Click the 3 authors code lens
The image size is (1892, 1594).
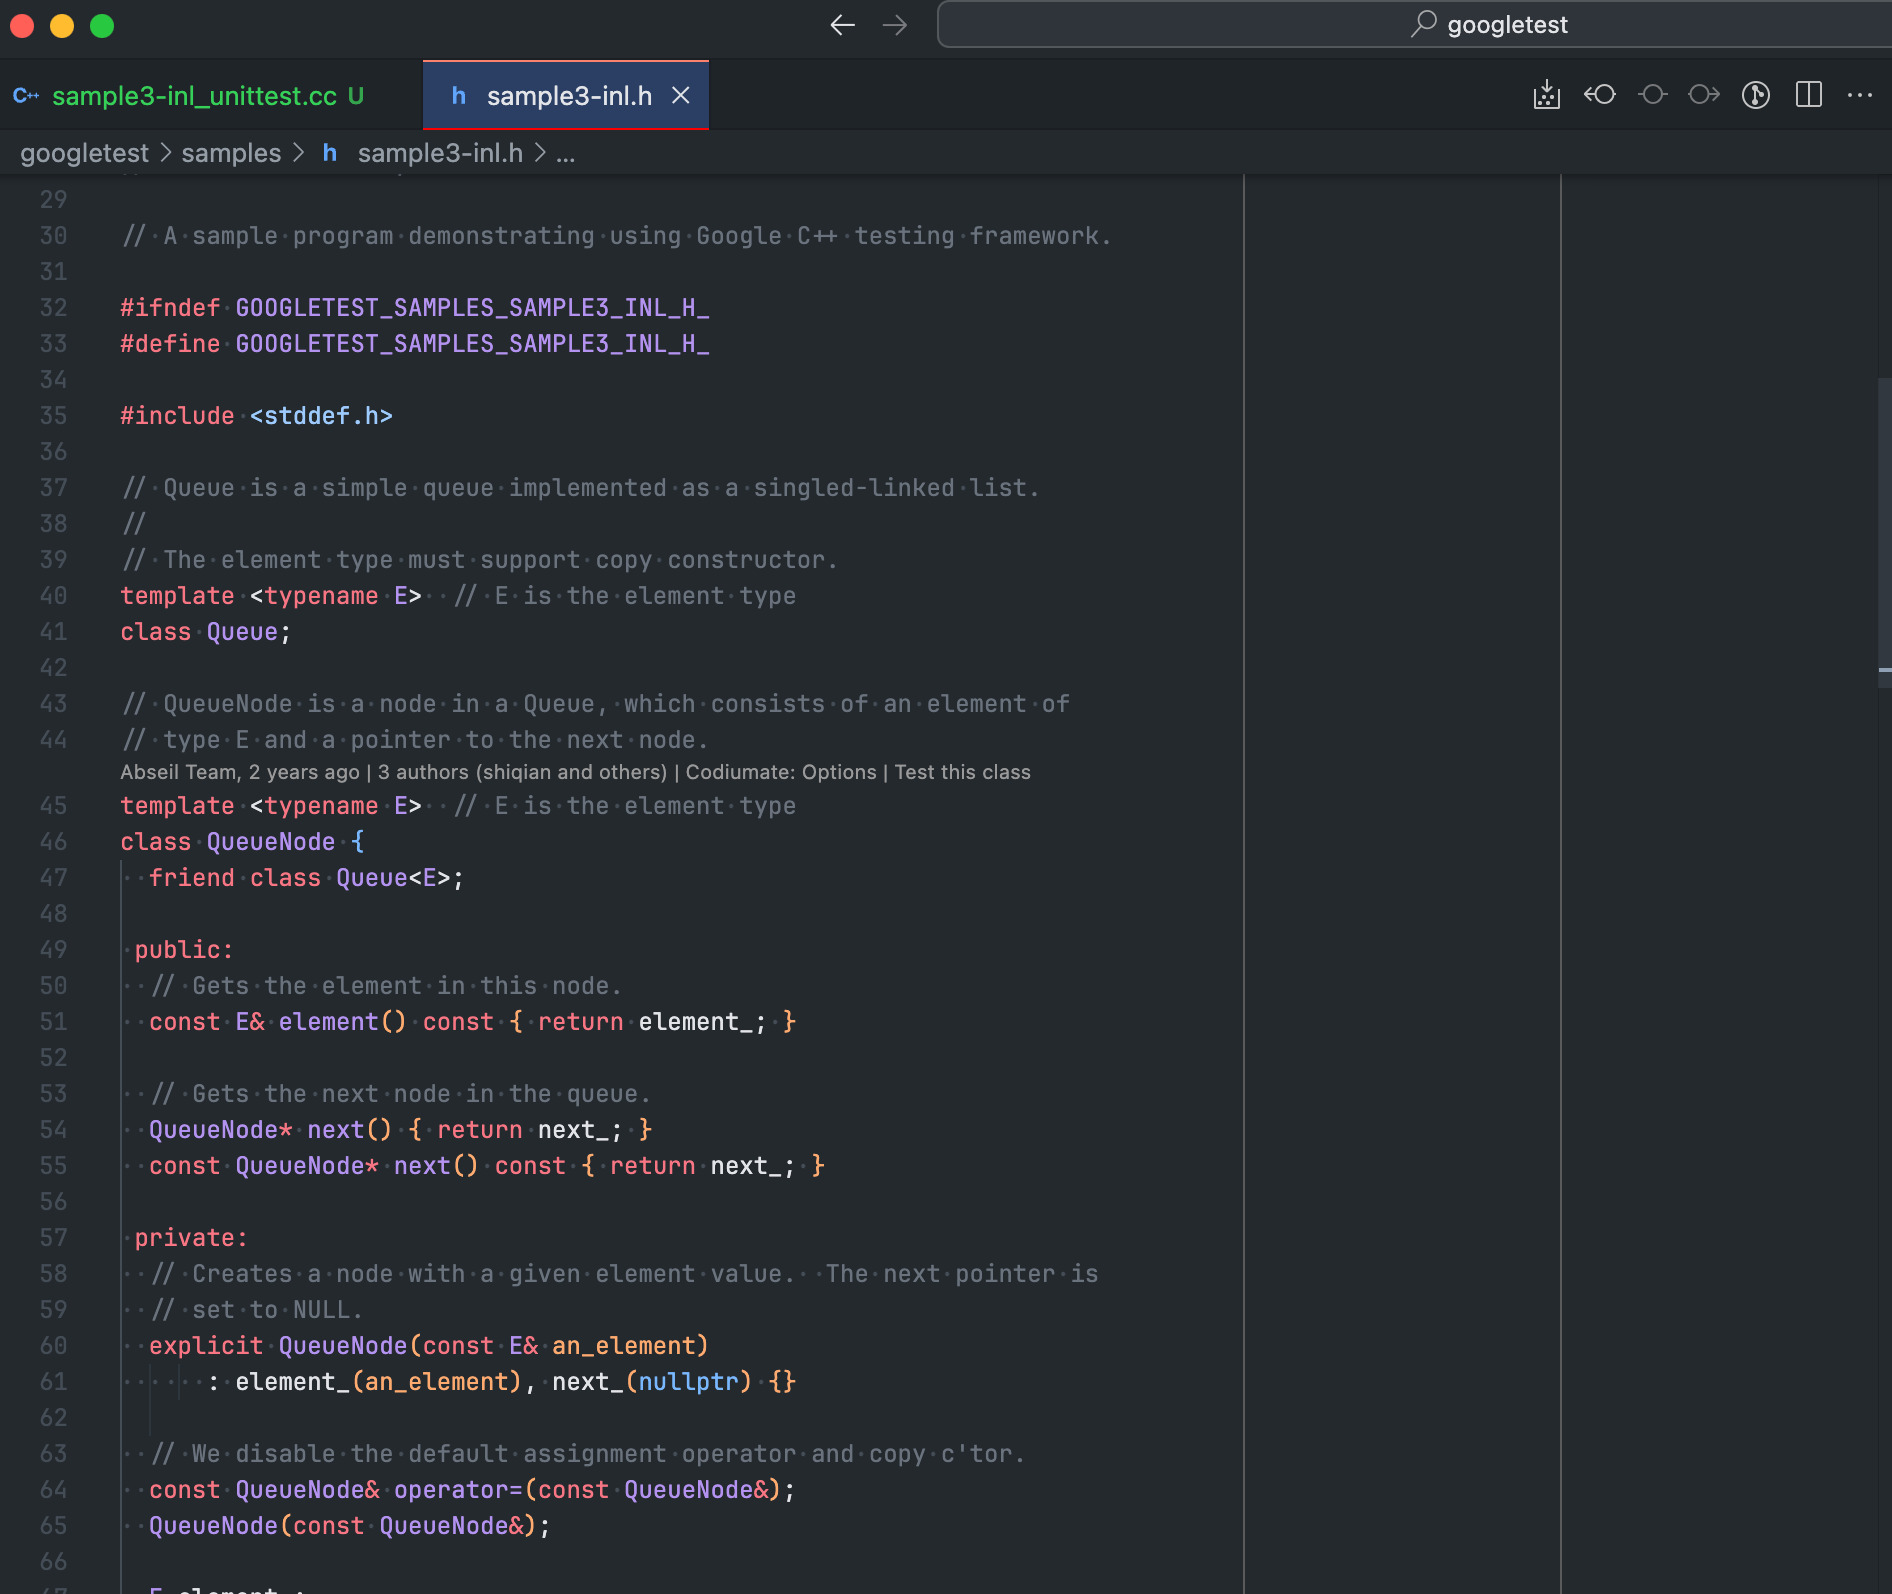pyautogui.click(x=522, y=772)
